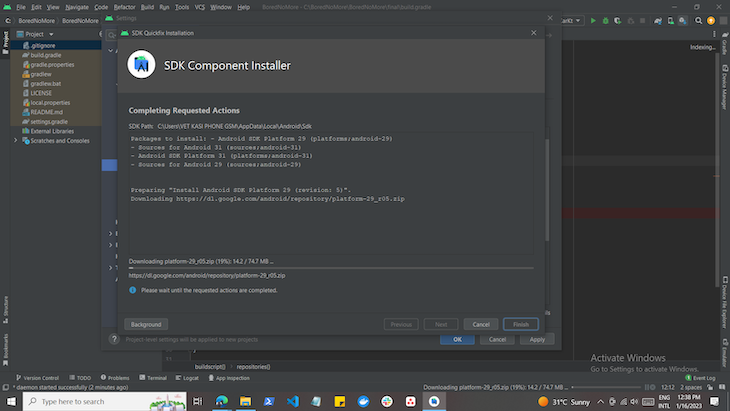Click the tool windows quick access icon
Screen dimensions: 730x411
pyautogui.click(x=6, y=387)
